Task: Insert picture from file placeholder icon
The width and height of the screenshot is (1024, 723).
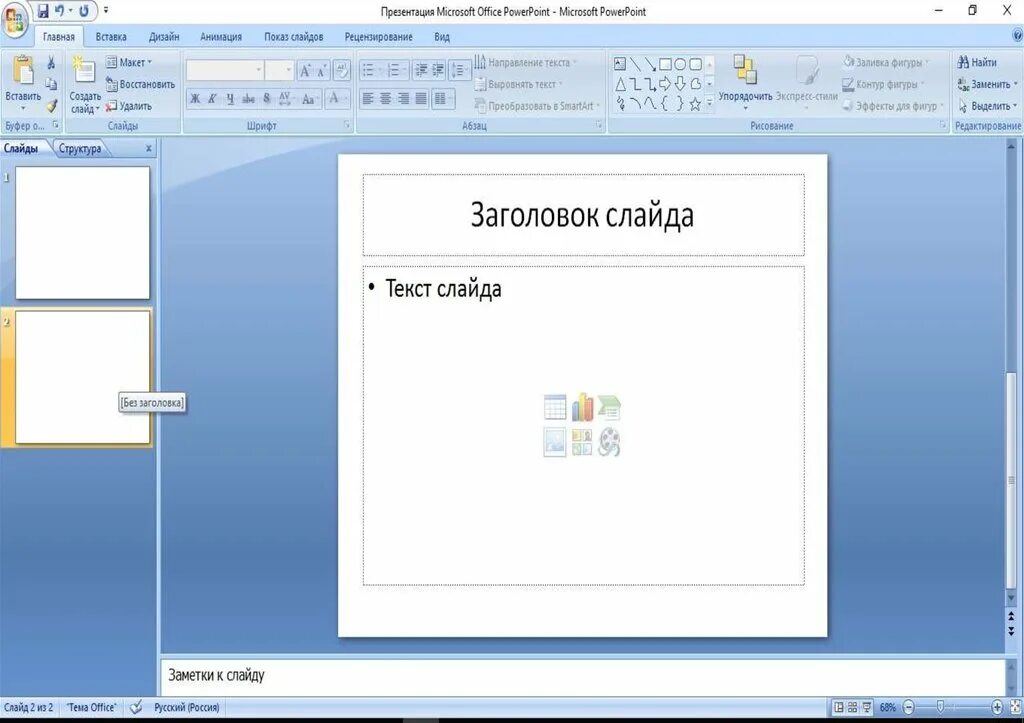Action: [554, 442]
